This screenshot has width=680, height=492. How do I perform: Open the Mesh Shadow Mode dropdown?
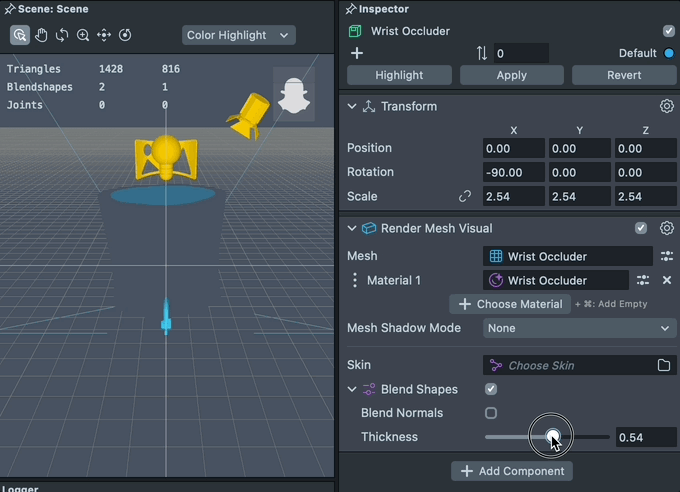pos(580,328)
